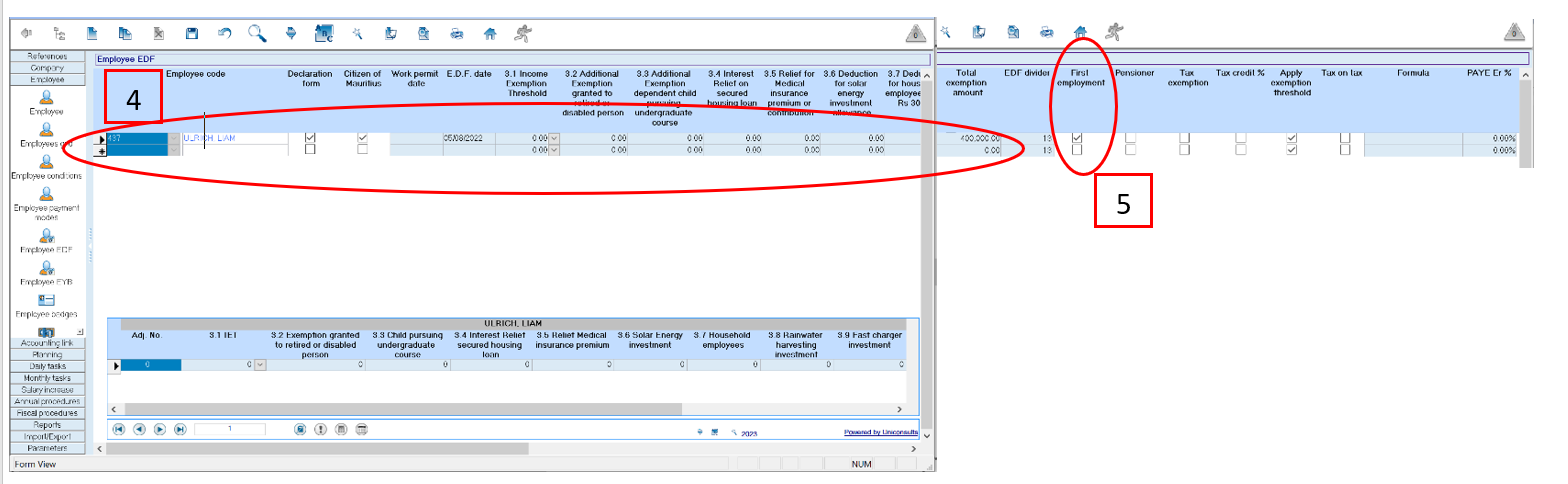
Task: Follow the Powered by Uniconsults link
Action: [880, 433]
